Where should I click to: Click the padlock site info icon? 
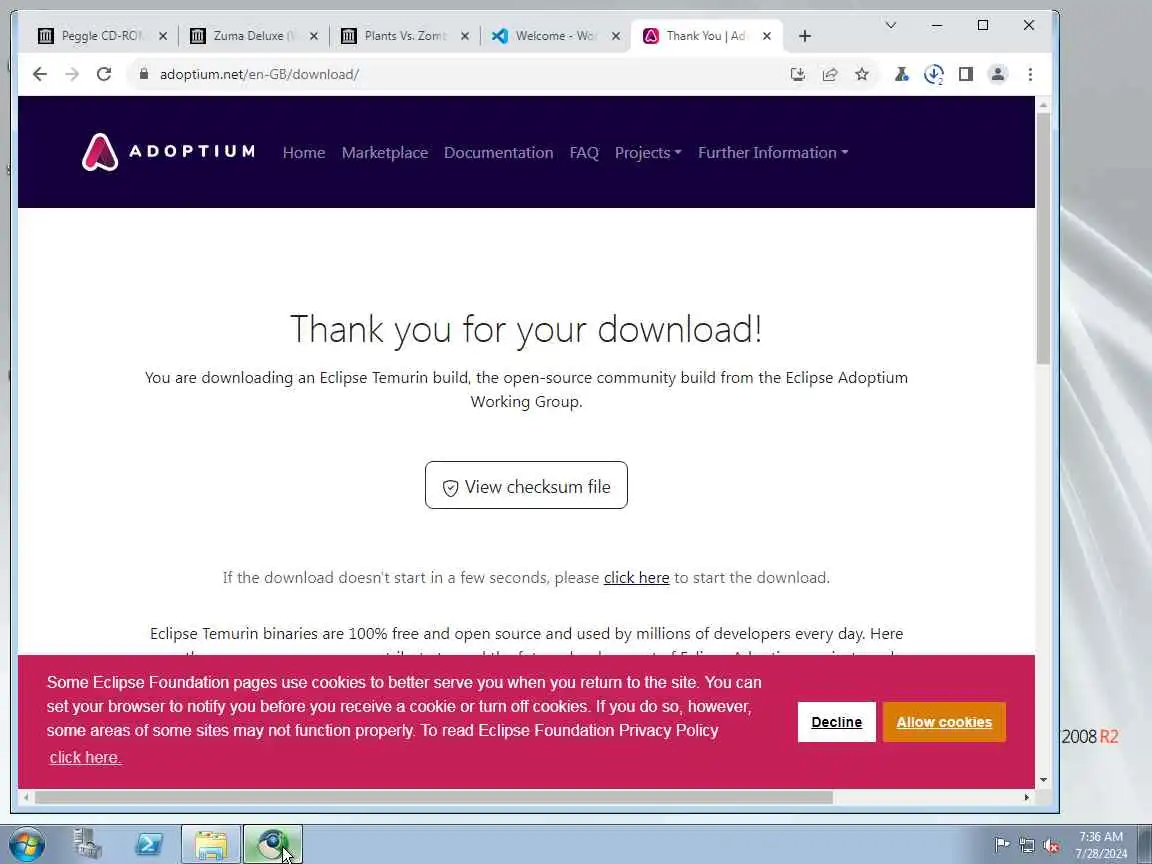[x=144, y=74]
